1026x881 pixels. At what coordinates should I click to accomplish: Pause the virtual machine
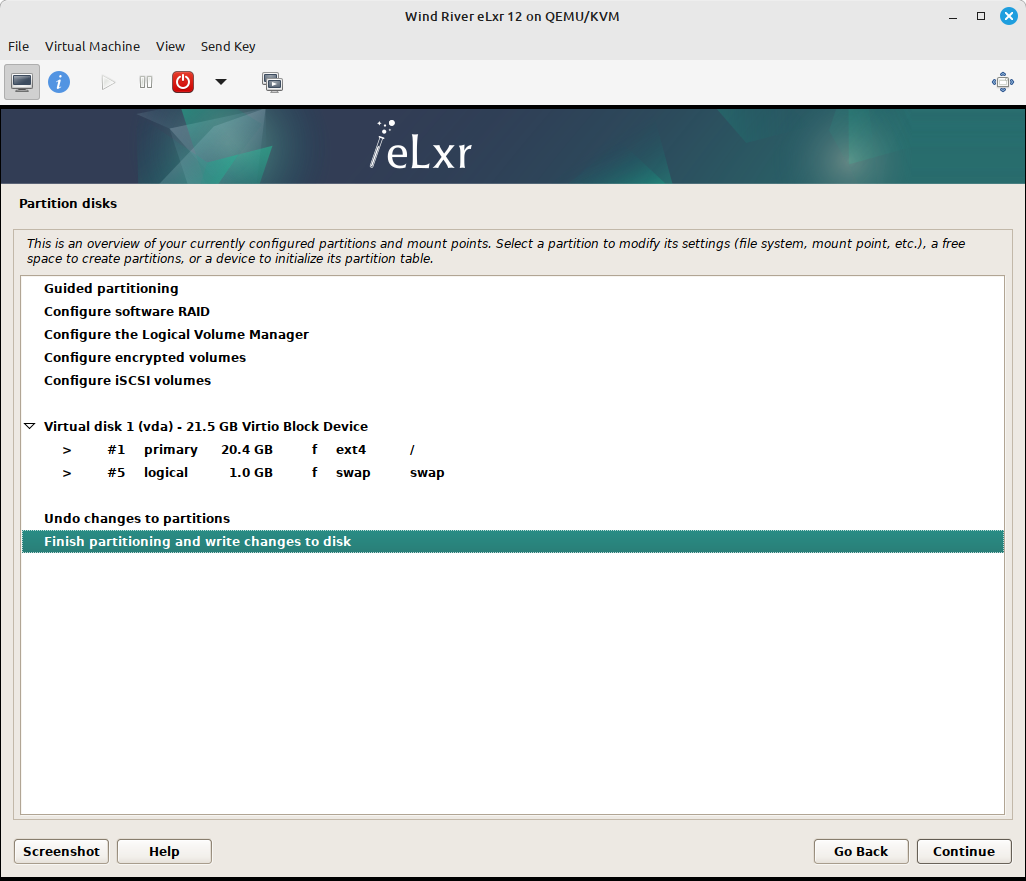click(x=145, y=82)
